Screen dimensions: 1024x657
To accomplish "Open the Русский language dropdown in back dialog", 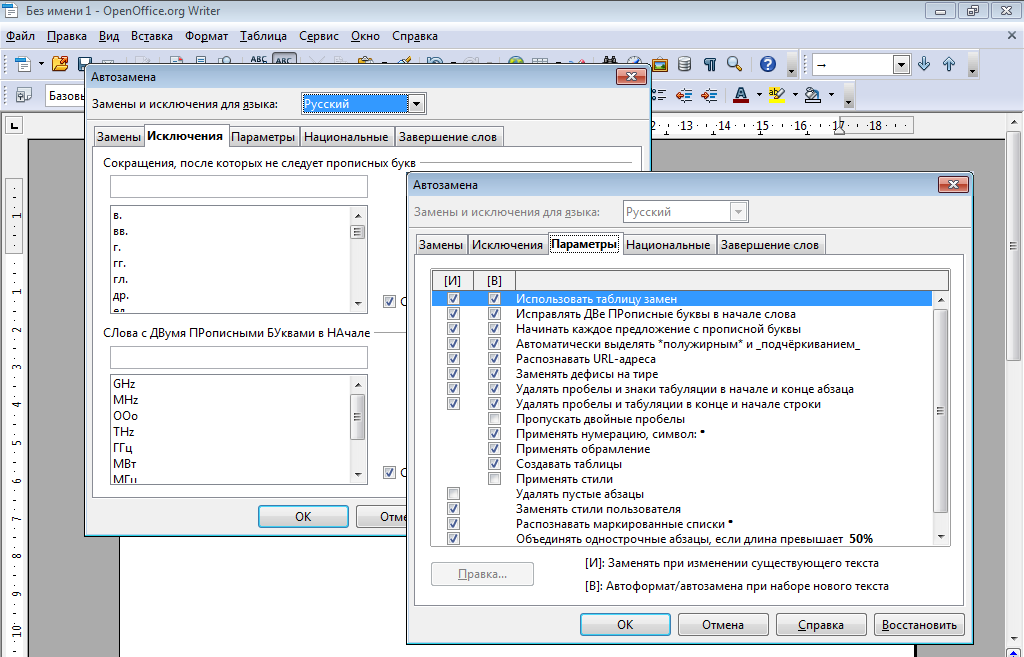I will click(x=417, y=104).
